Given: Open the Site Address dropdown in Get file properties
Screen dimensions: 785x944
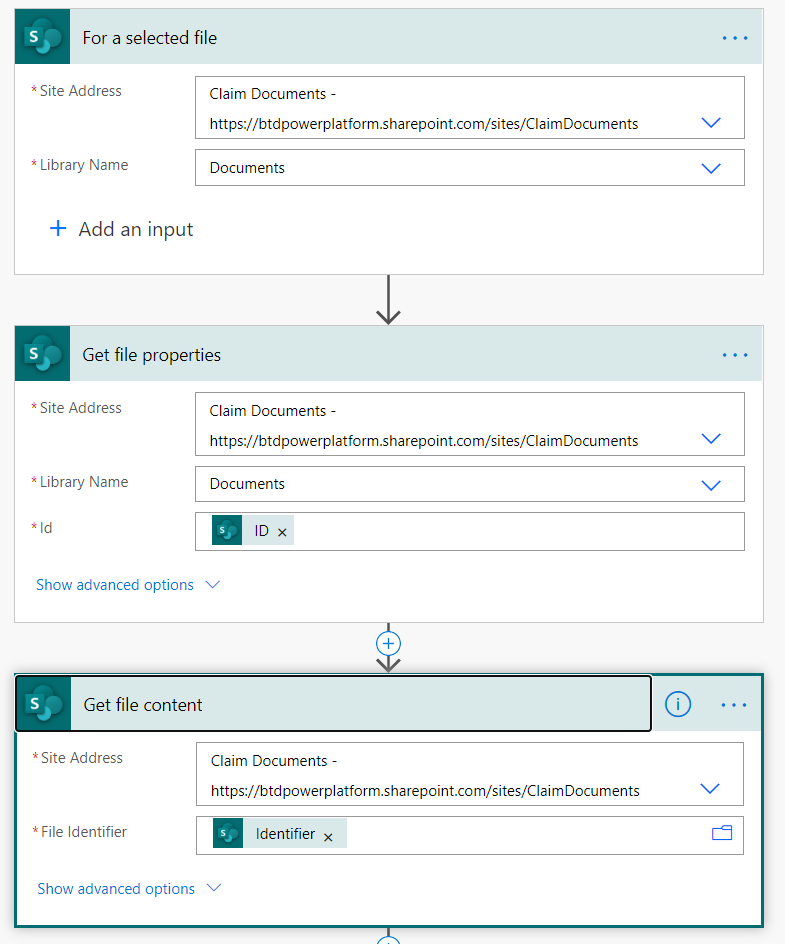Looking at the screenshot, I should [x=710, y=437].
